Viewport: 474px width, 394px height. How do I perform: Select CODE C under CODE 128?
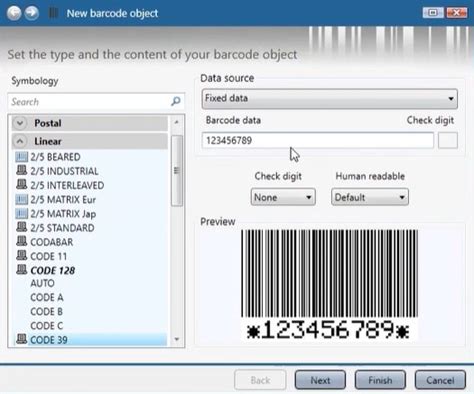46,326
